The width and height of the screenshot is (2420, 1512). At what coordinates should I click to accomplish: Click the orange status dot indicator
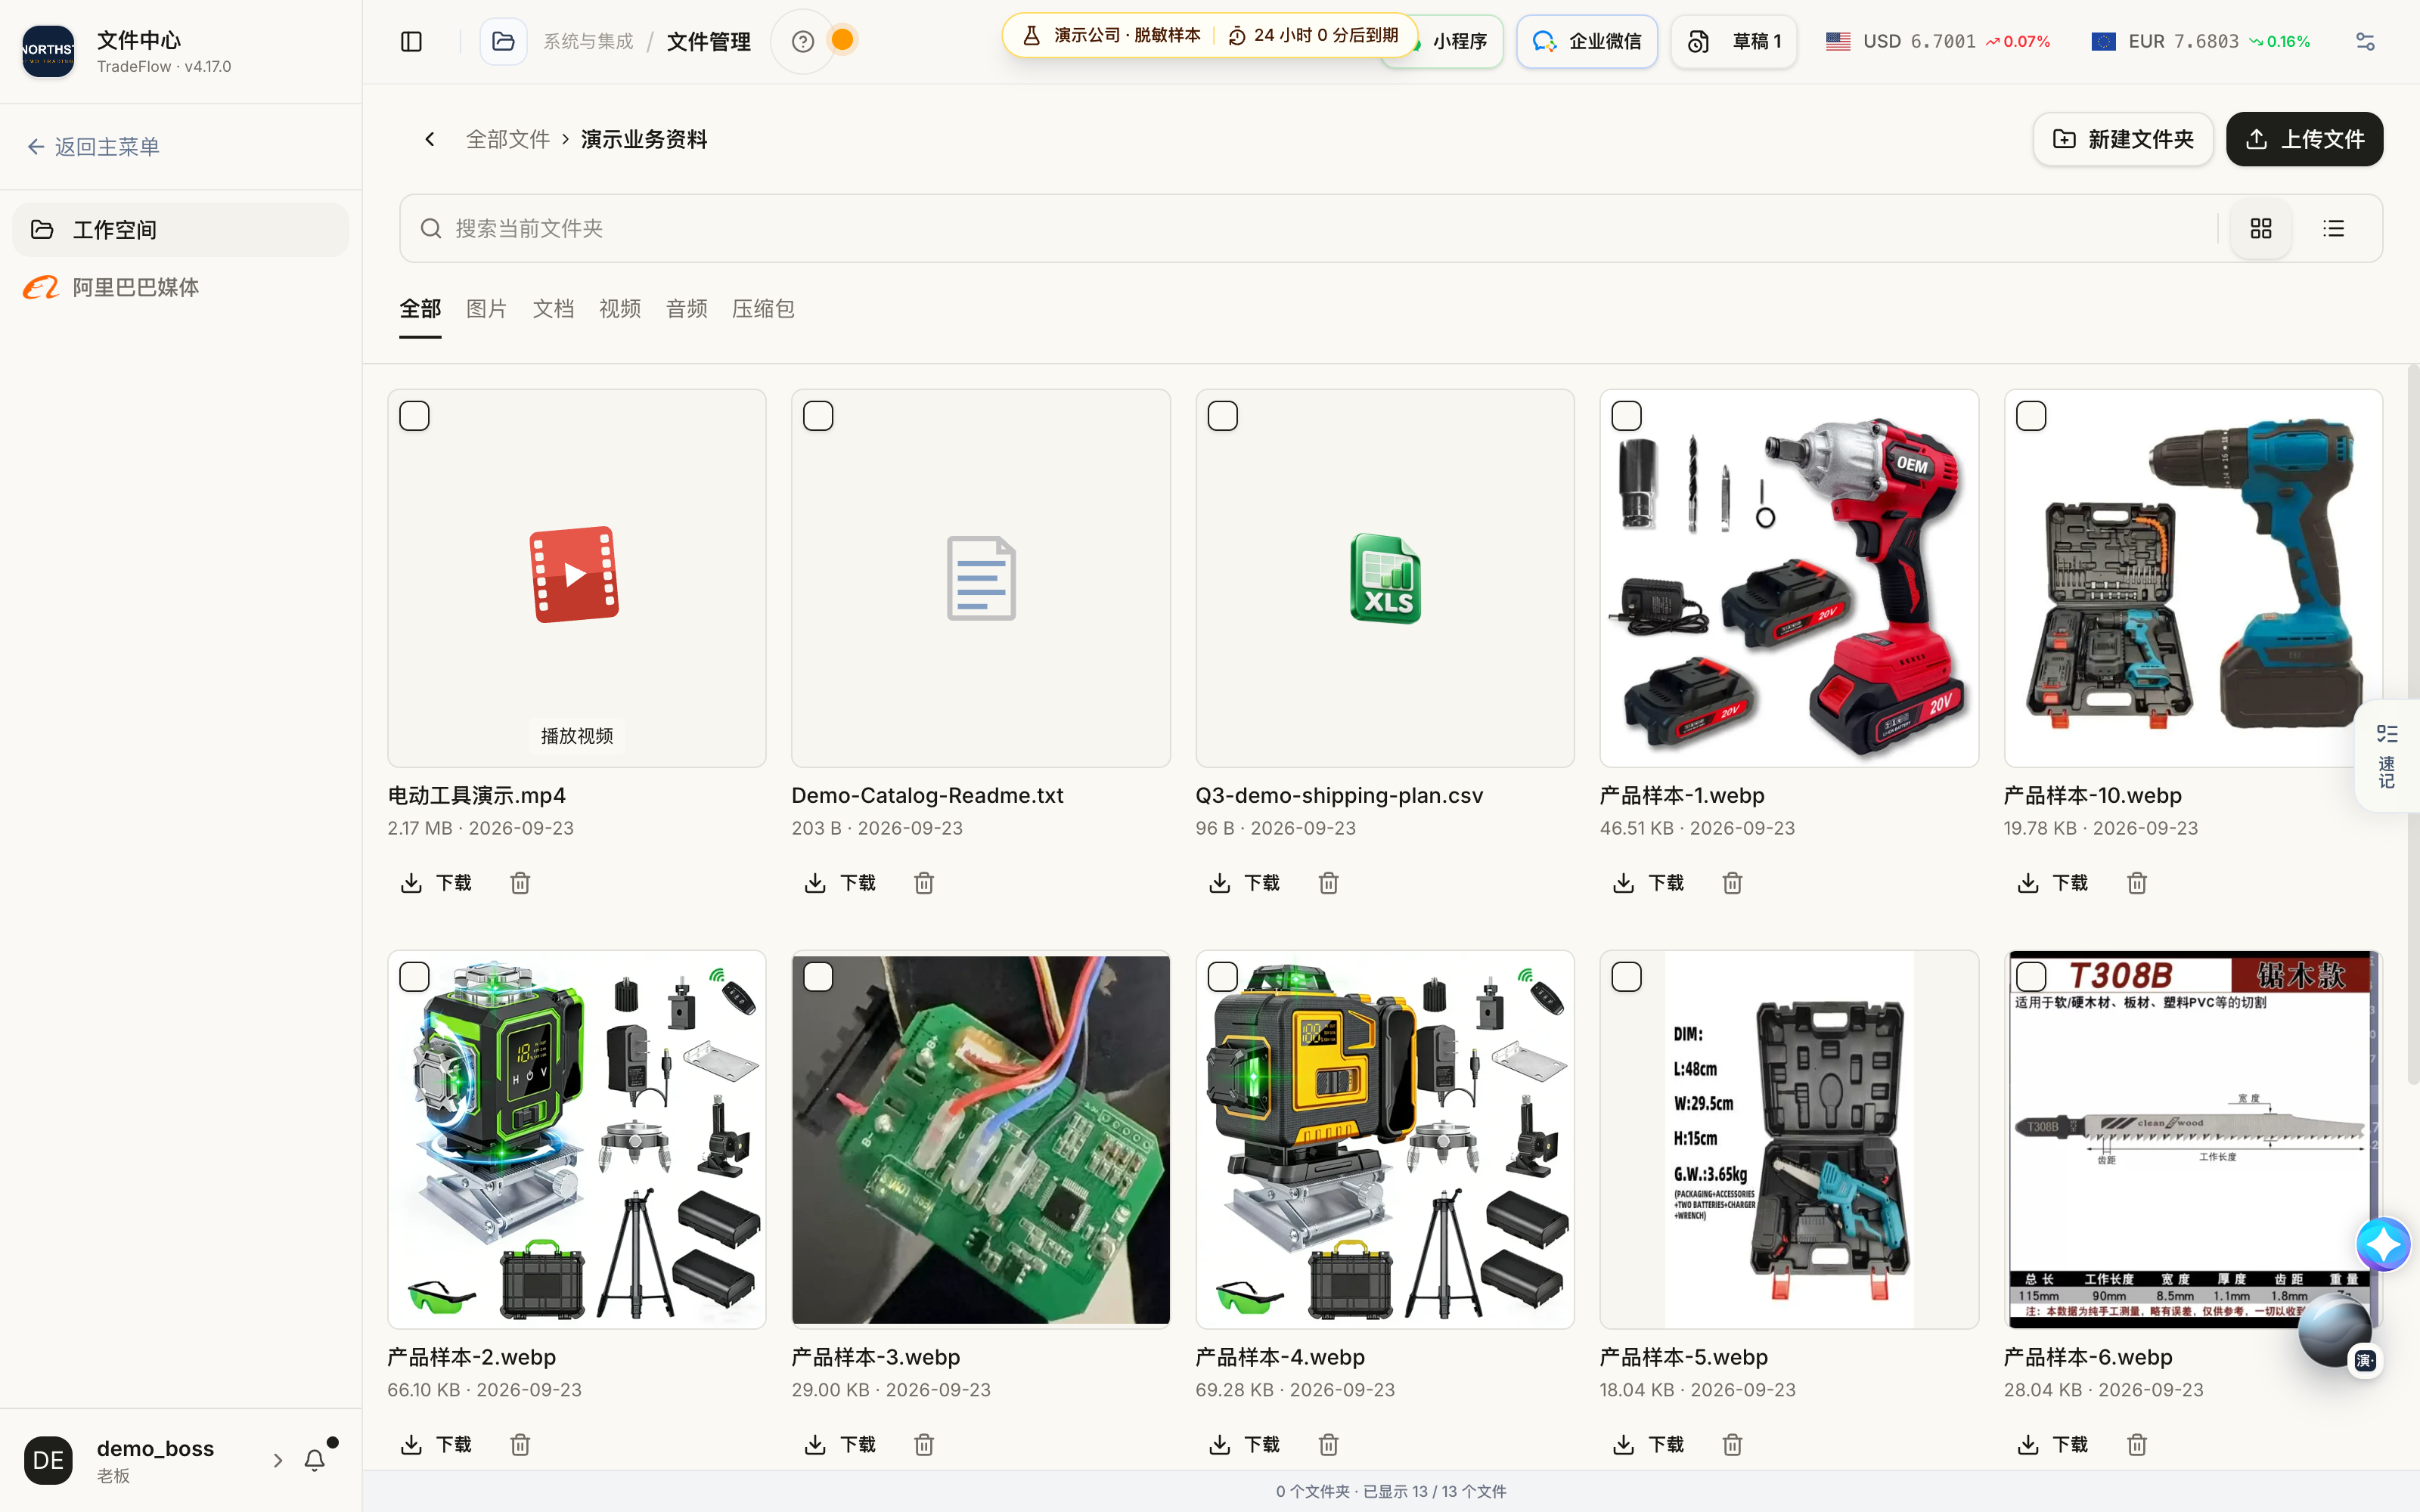pyautogui.click(x=843, y=40)
